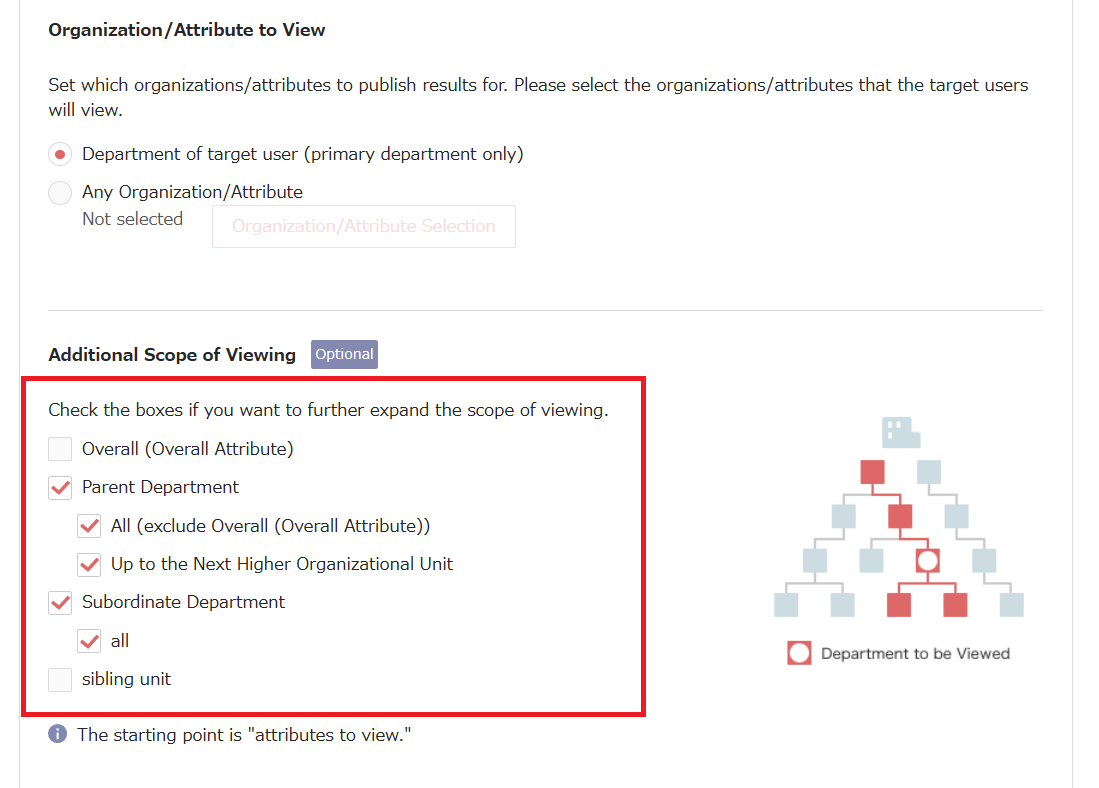The width and height of the screenshot is (1099, 788).
Task: Toggle the All (exclude Overall) checkbox
Action: [x=90, y=526]
